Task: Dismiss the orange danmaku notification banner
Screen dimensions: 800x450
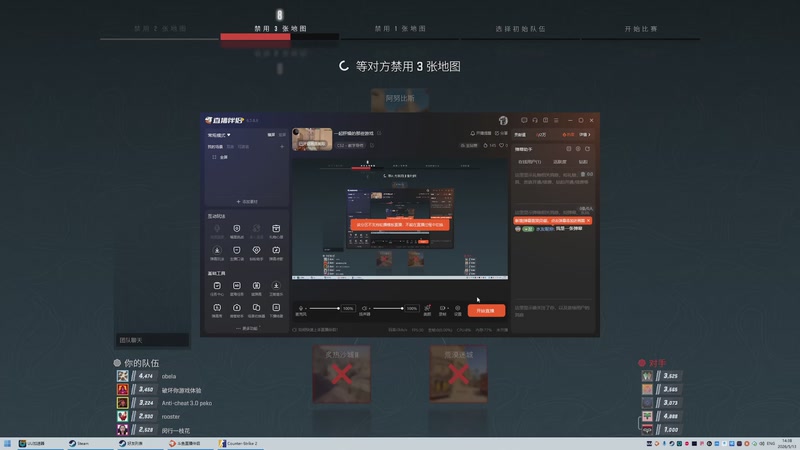Action: pos(588,220)
